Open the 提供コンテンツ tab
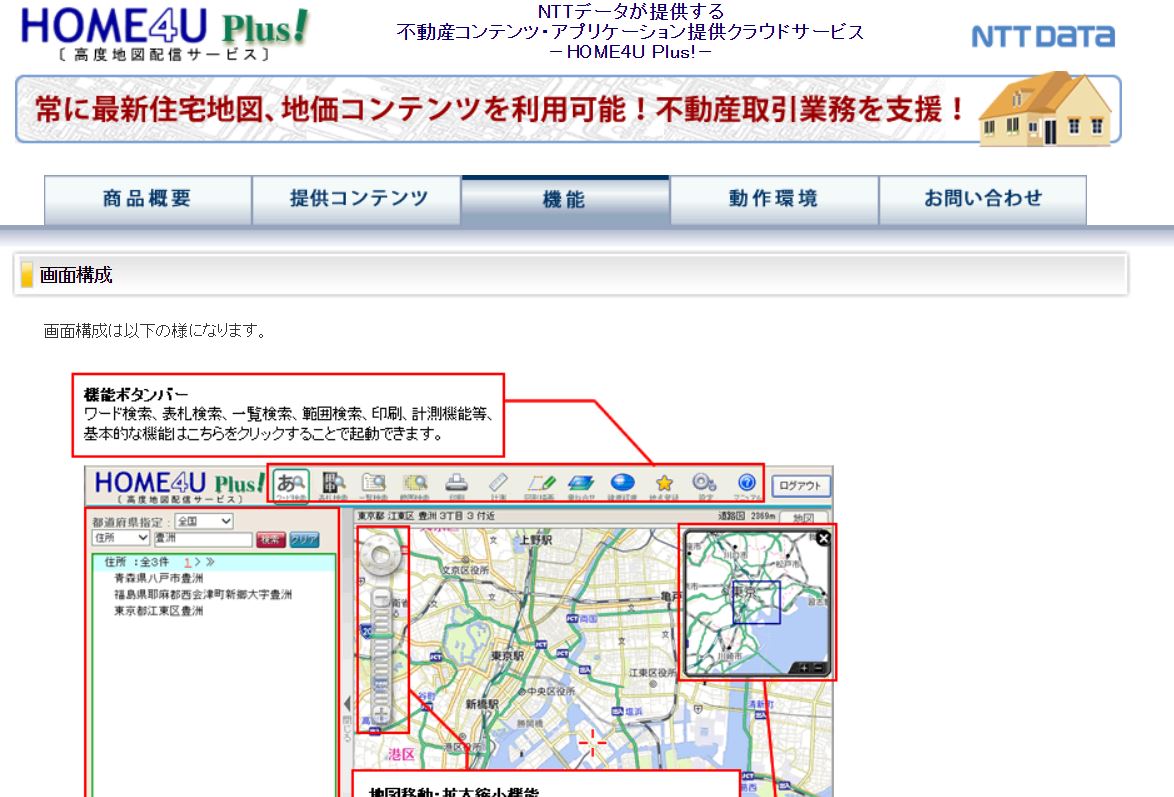 [x=356, y=200]
